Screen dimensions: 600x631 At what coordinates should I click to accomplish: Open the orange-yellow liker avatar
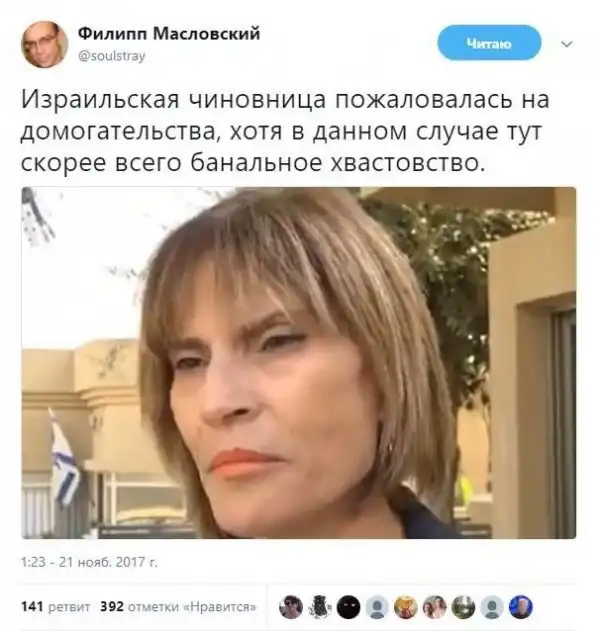point(406,606)
